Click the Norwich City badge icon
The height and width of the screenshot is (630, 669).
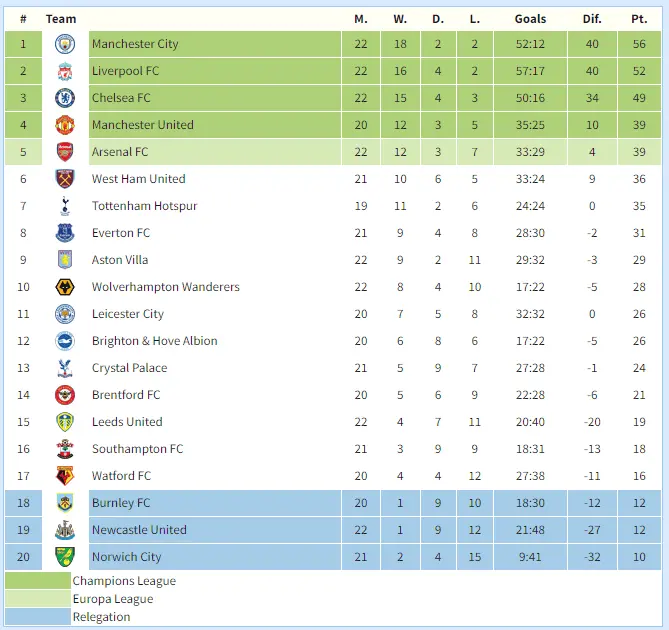65,557
